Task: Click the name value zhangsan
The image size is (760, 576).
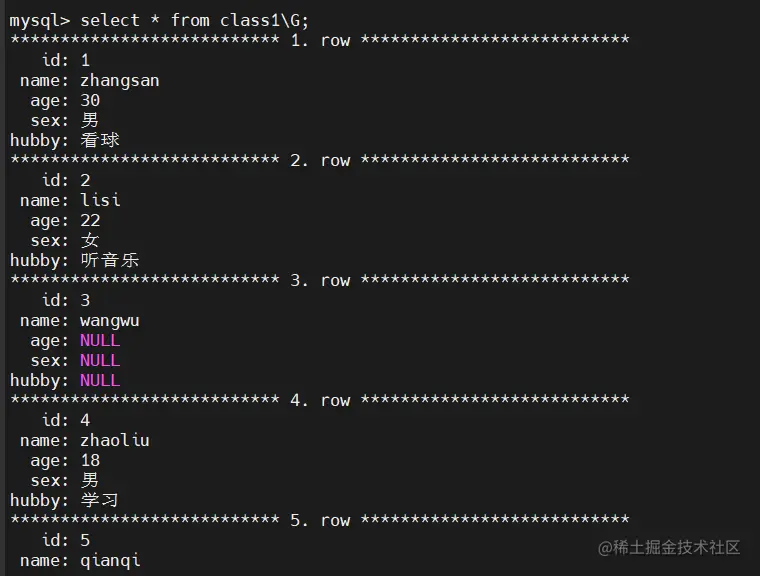Action: tap(119, 80)
